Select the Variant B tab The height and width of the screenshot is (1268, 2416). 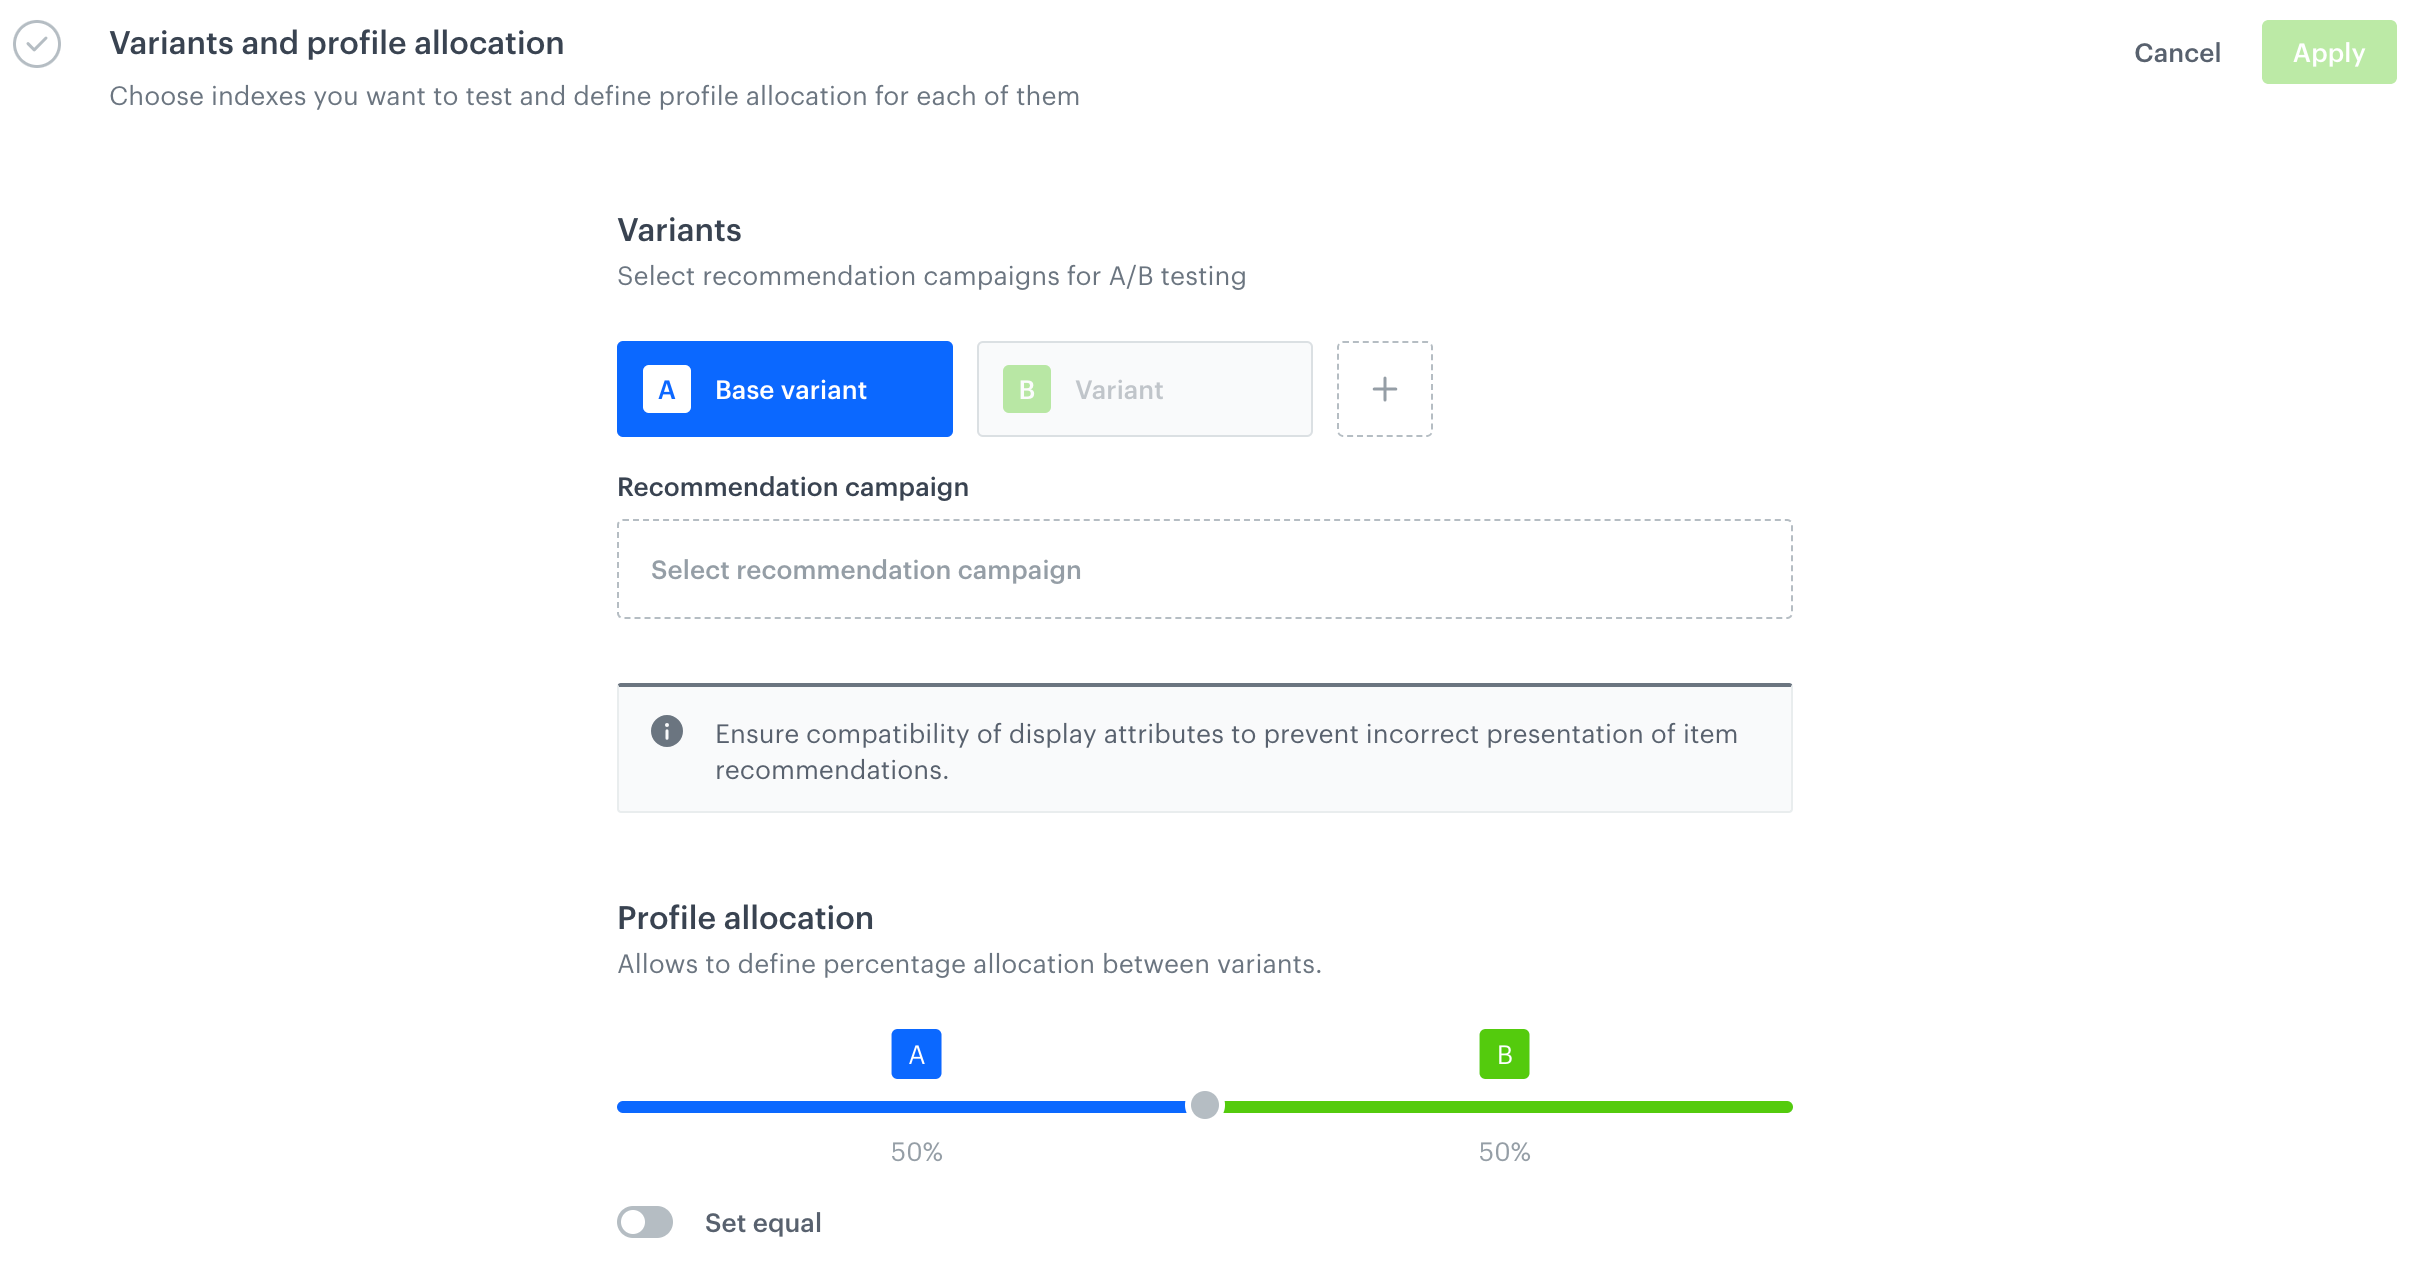point(1144,389)
